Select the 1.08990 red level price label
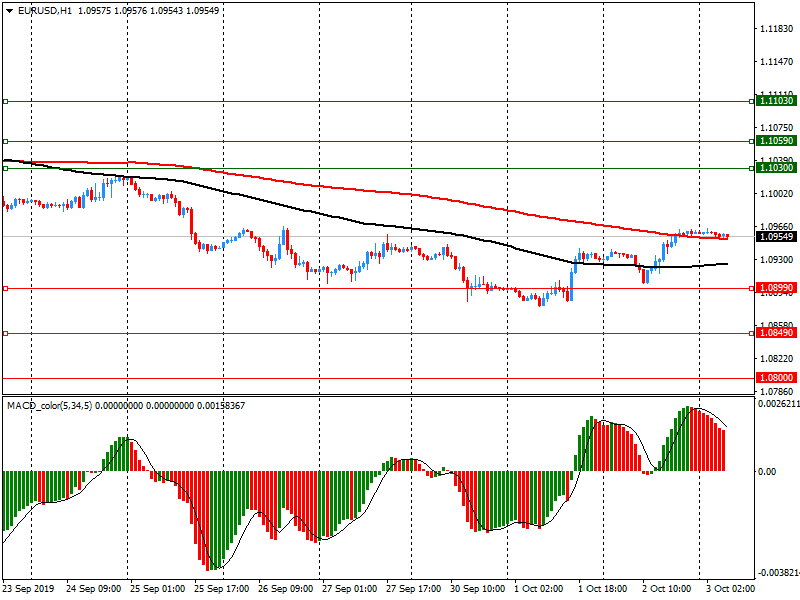Image resolution: width=800 pixels, height=600 pixels. pyautogui.click(x=776, y=288)
